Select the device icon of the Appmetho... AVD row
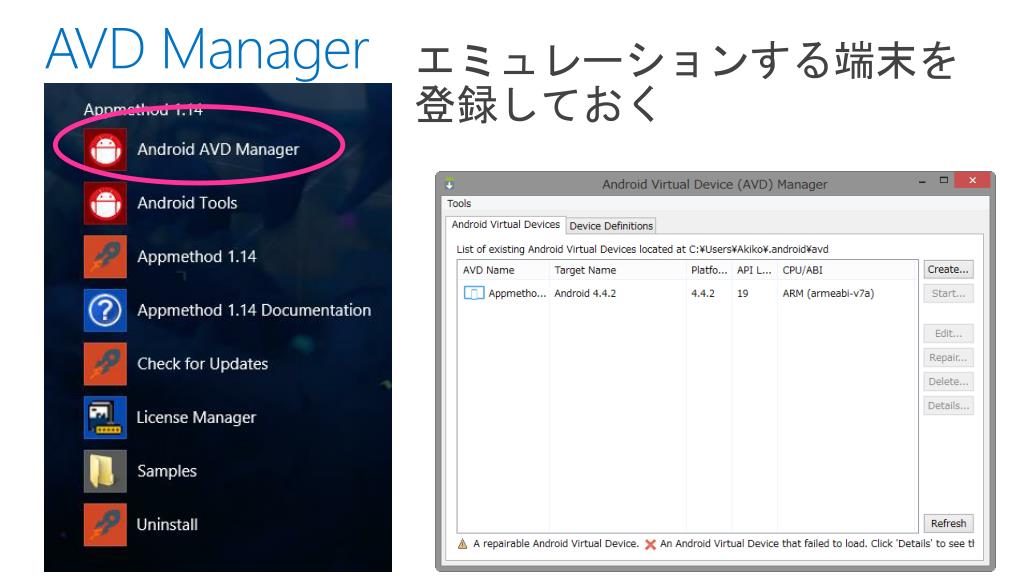1024x576 pixels. 473,293
